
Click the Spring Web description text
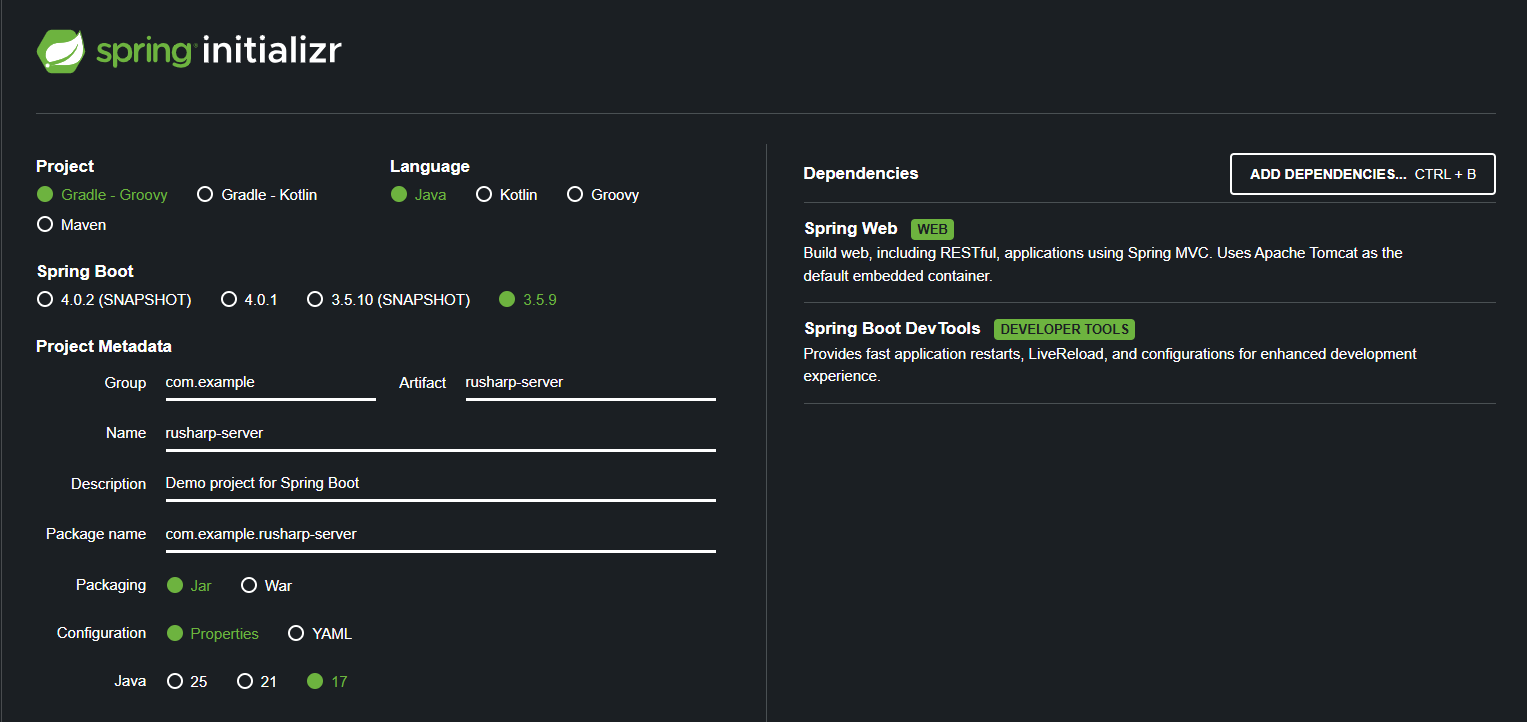(x=1103, y=265)
